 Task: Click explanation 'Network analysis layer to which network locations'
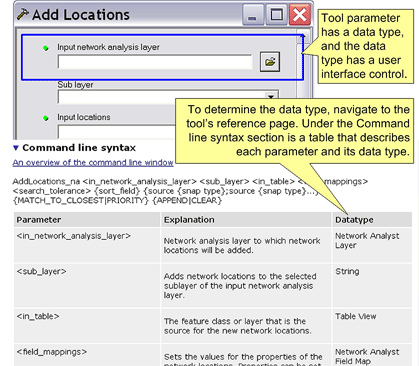click(x=242, y=245)
